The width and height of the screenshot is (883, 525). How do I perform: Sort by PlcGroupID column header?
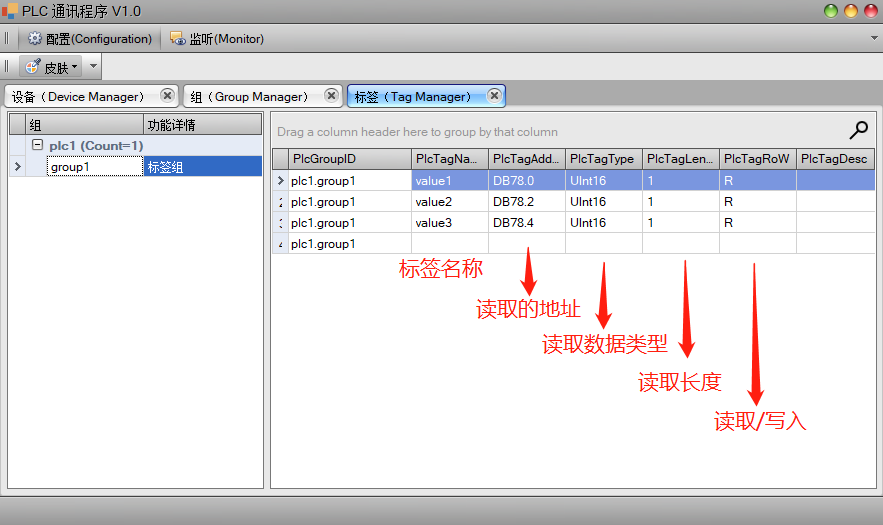coord(350,159)
